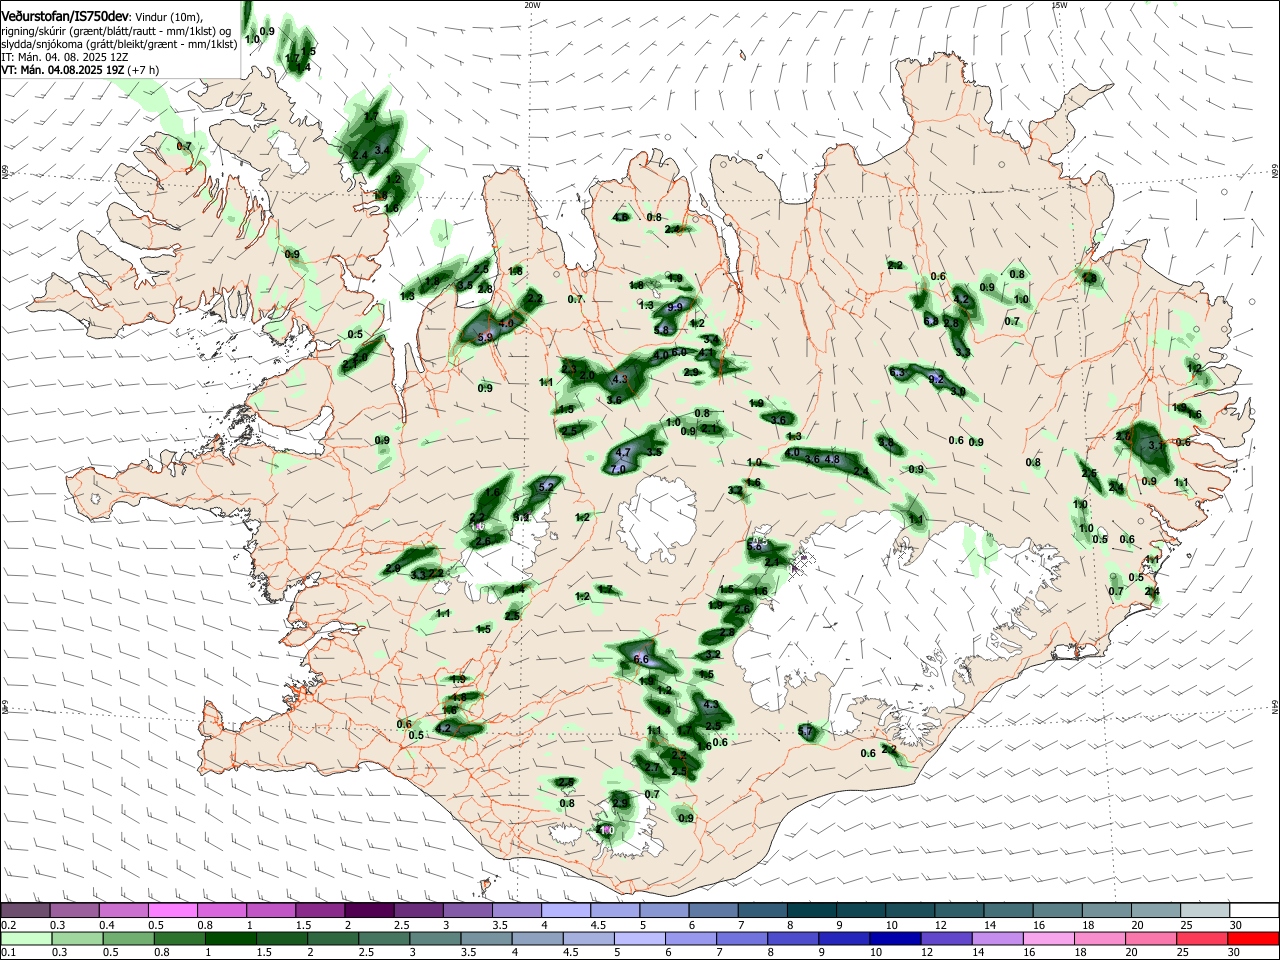This screenshot has width=1280, height=960.
Task: Click the 6.3 precipitation value on the map
Action: (897, 373)
